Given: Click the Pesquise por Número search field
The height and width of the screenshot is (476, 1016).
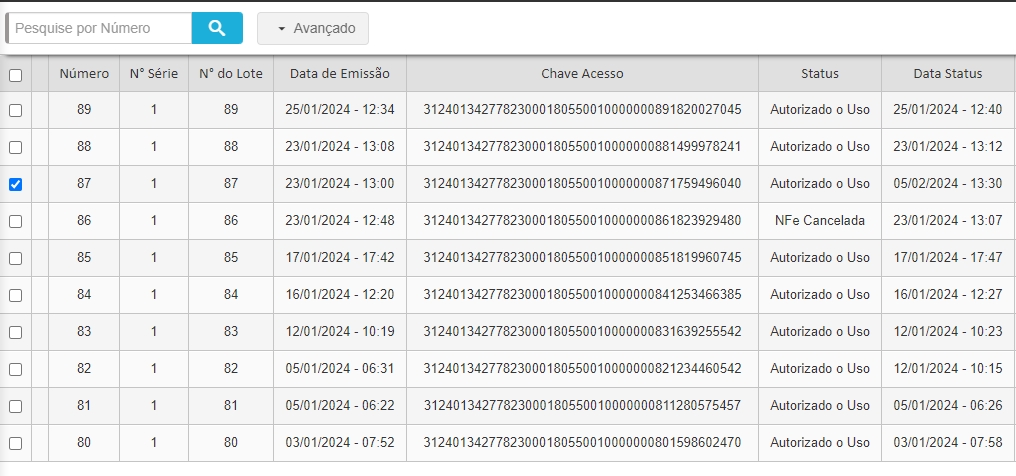Looking at the screenshot, I should point(100,28).
